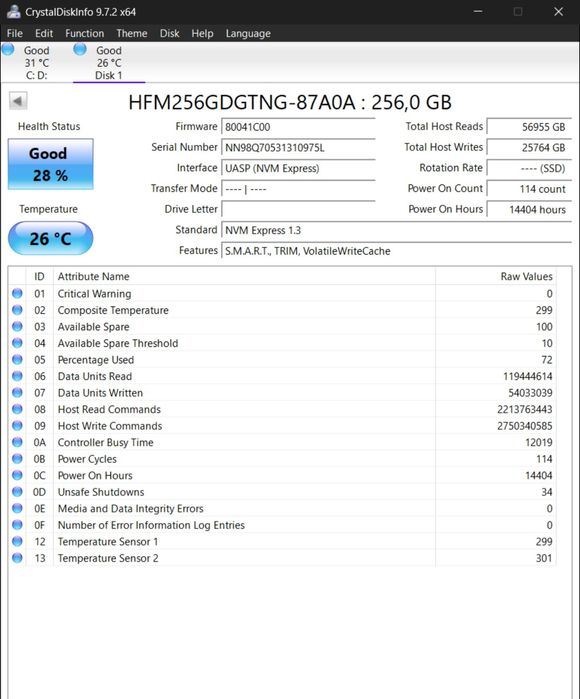The width and height of the screenshot is (580, 699).
Task: Click the blue status orb for Disk 1
Action: tap(80, 49)
